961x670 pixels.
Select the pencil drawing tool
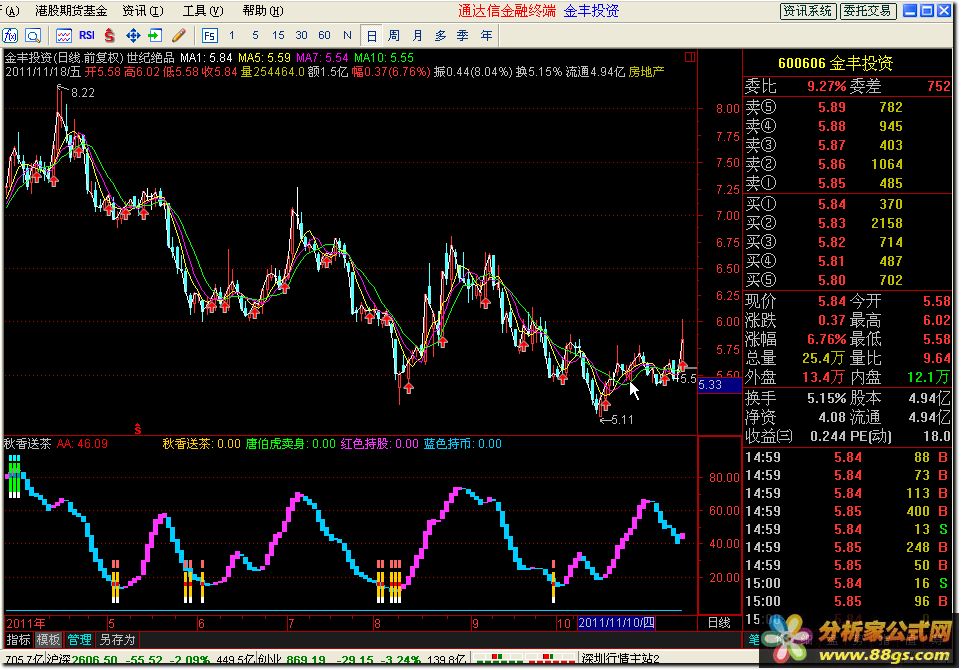(178, 36)
